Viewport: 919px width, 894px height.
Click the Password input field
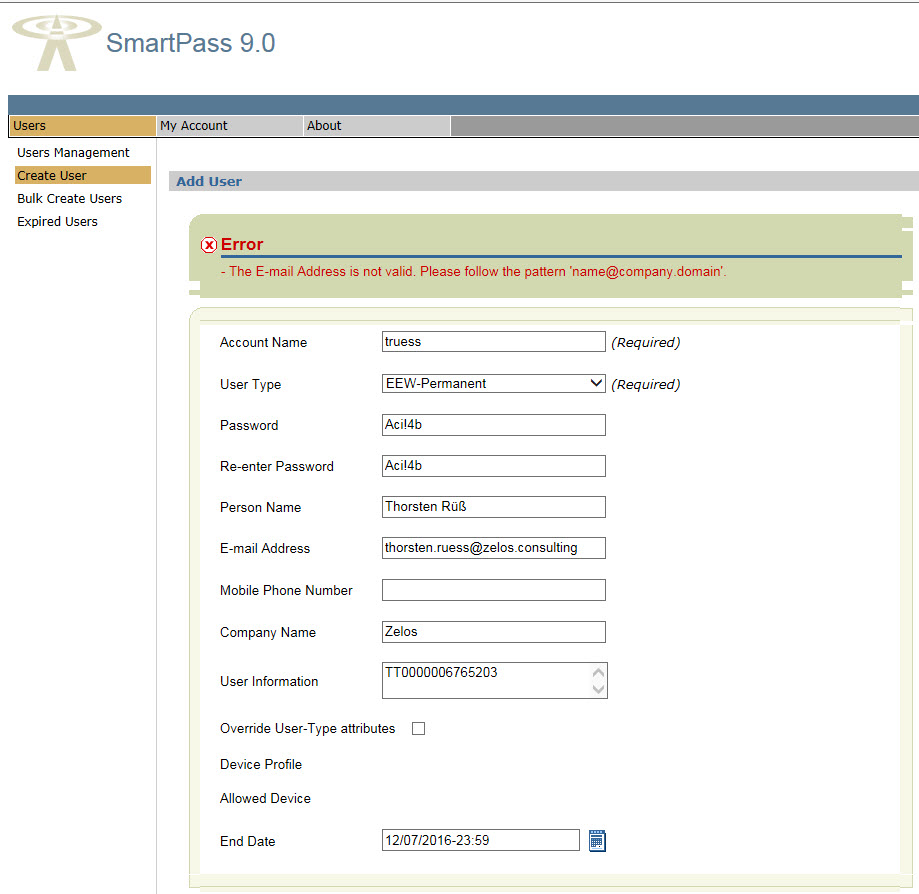(494, 425)
